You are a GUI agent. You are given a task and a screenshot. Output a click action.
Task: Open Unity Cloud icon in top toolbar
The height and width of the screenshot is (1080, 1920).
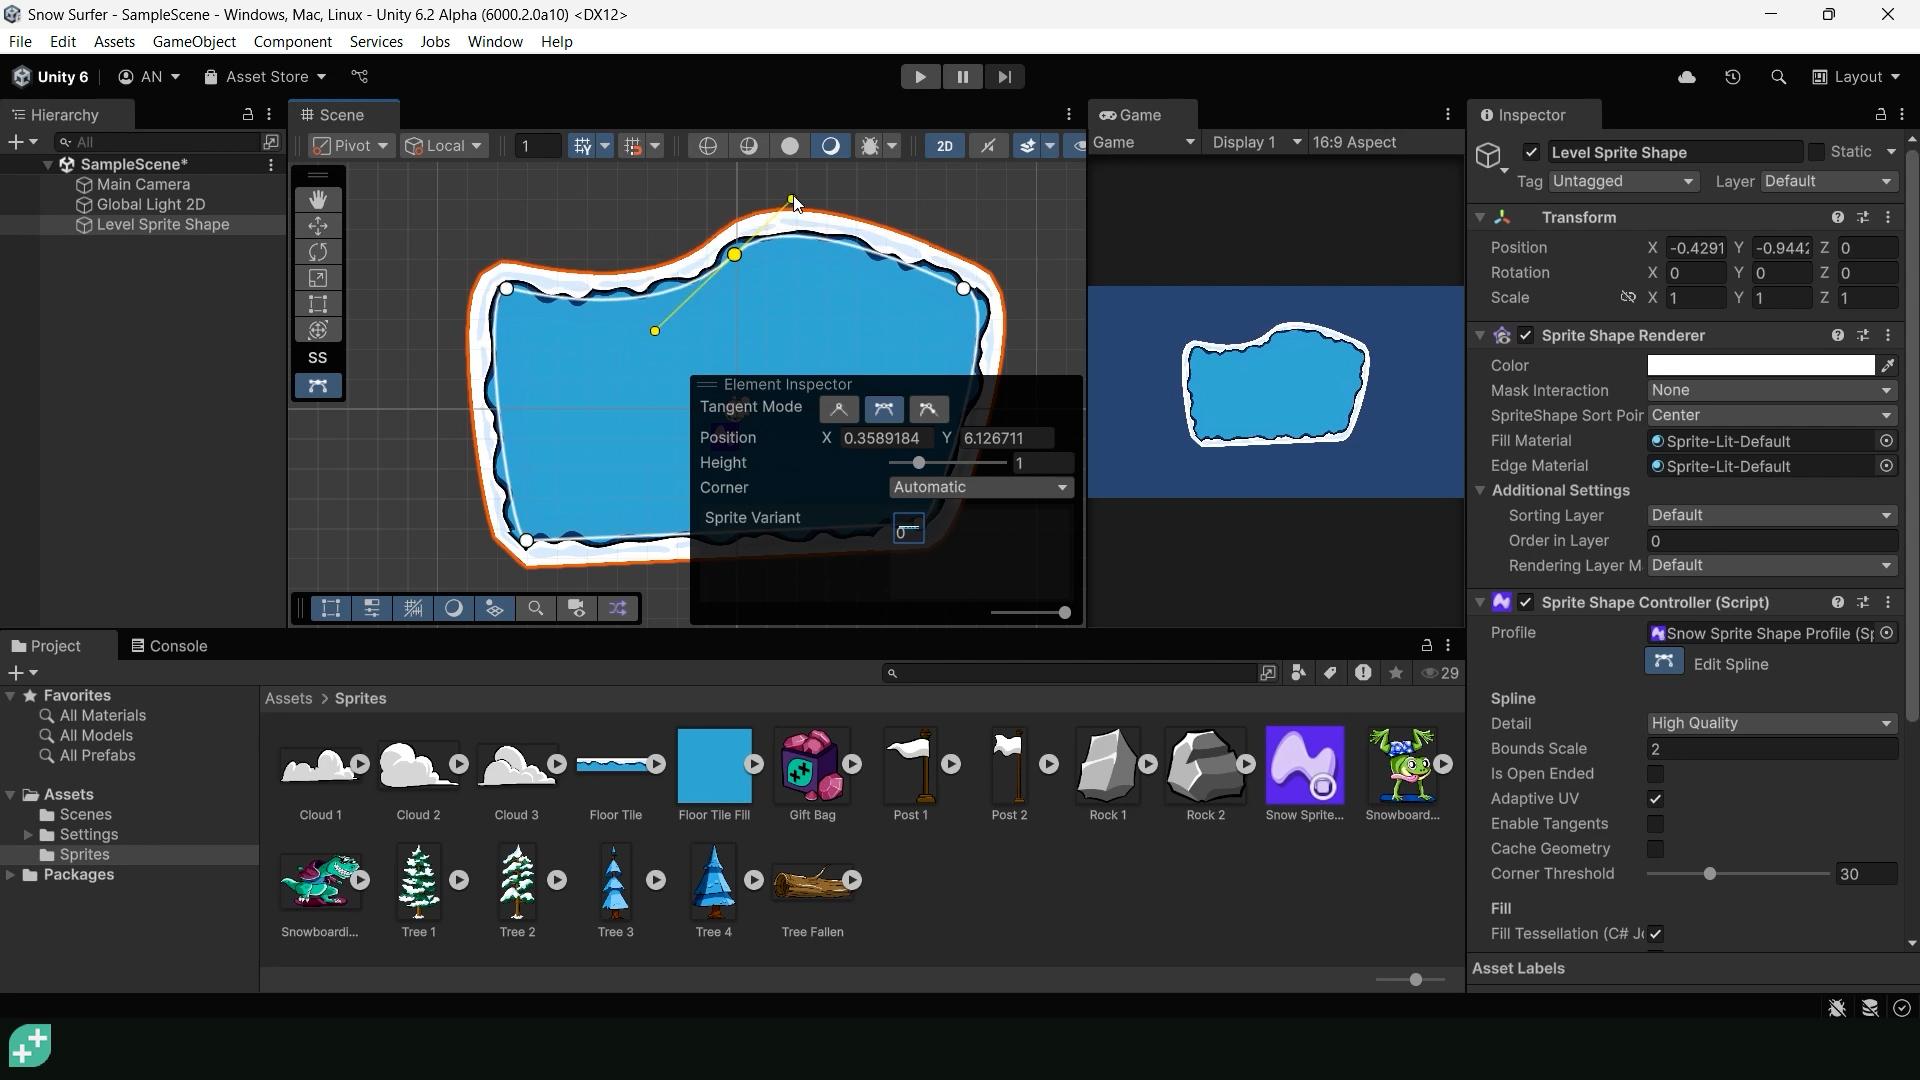[x=1687, y=77]
